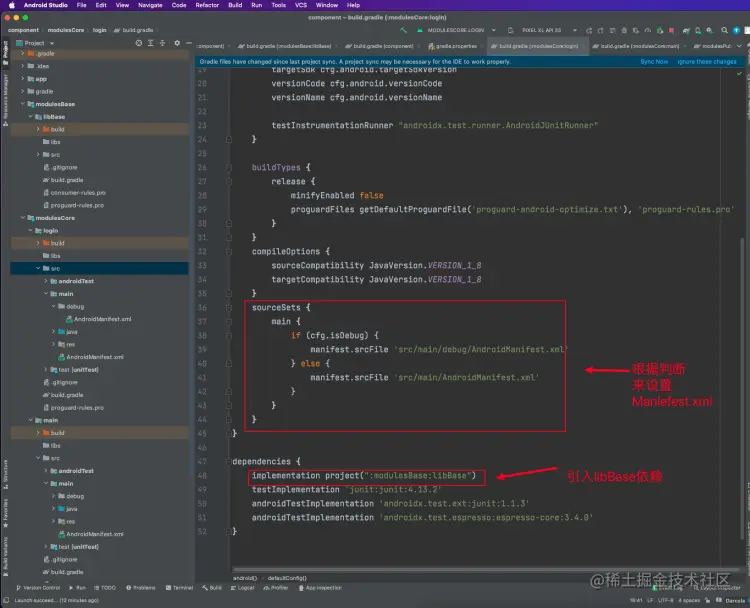Viewport: 750px width, 608px height.
Task: Open the Search Everywhere magnifier icon
Action: coord(725,30)
